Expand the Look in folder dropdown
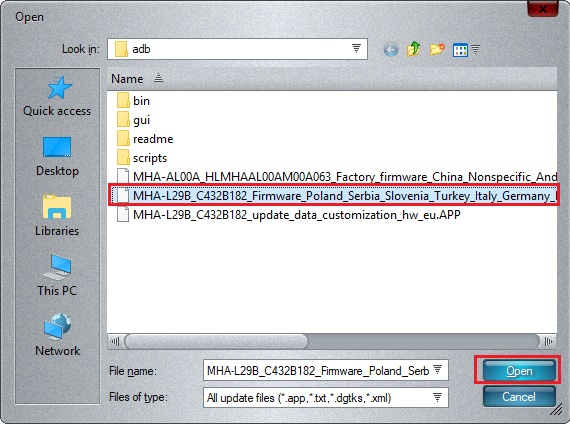This screenshot has height=424, width=570. pyautogui.click(x=356, y=49)
